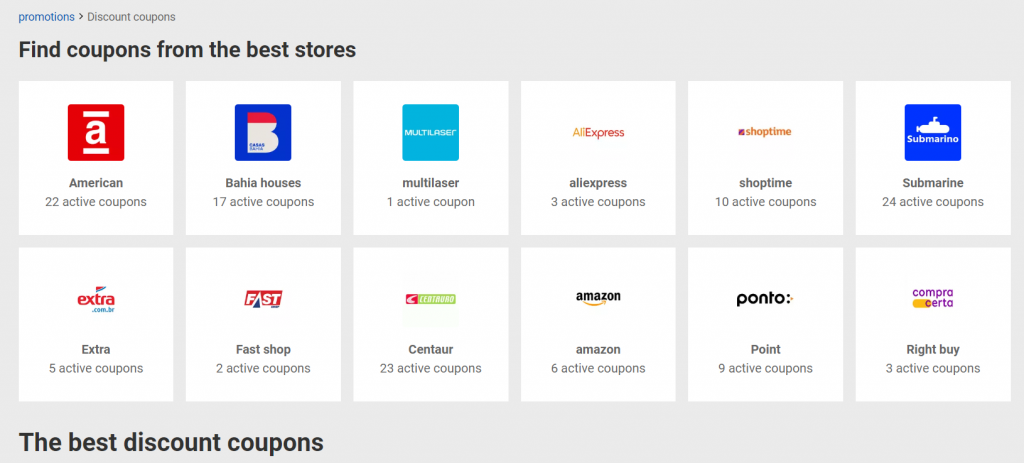Screen dimensions: 1024x463
Task: Open the Extra.com.br logo
Action: [96, 299]
